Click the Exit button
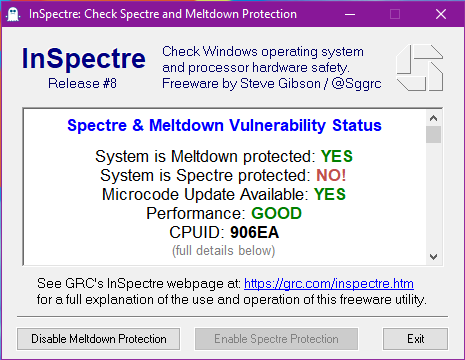 415,339
